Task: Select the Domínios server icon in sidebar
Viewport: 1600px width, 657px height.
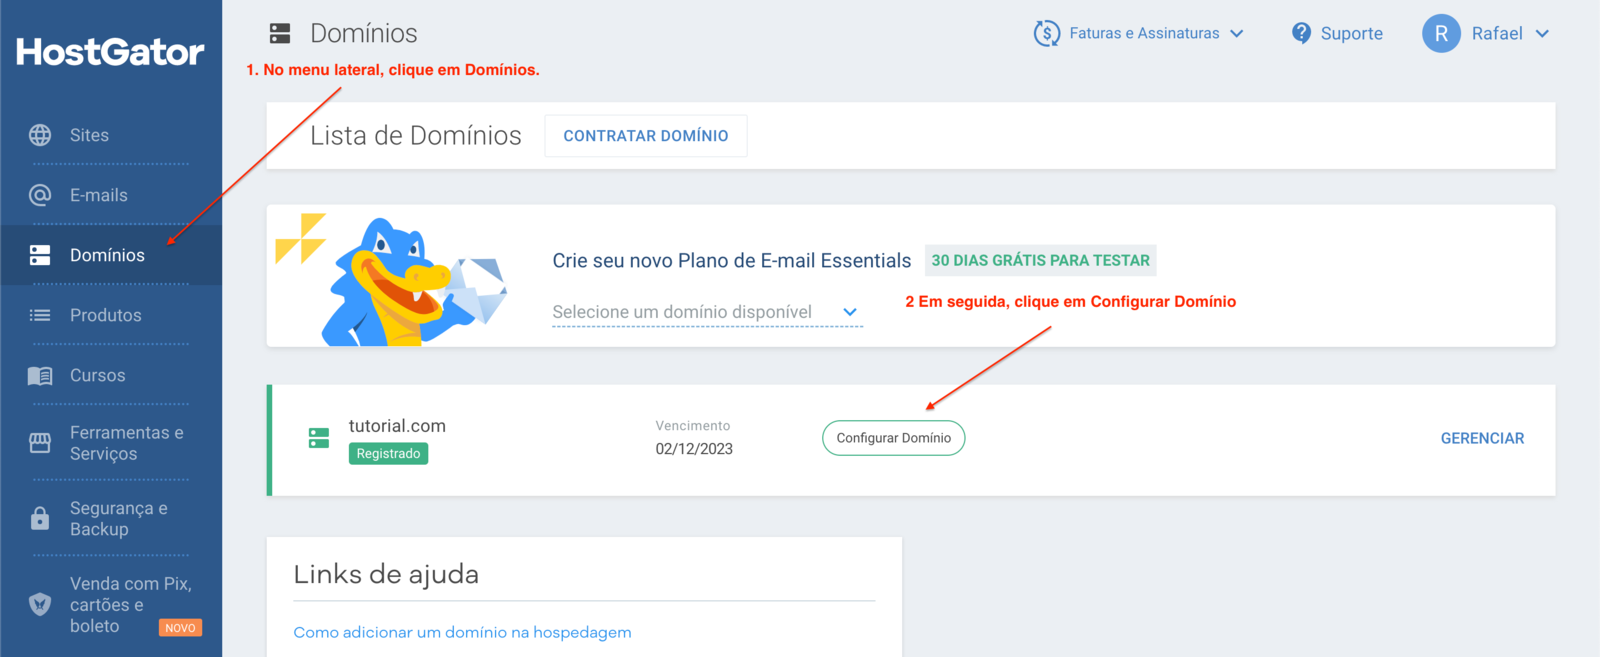Action: (x=40, y=255)
